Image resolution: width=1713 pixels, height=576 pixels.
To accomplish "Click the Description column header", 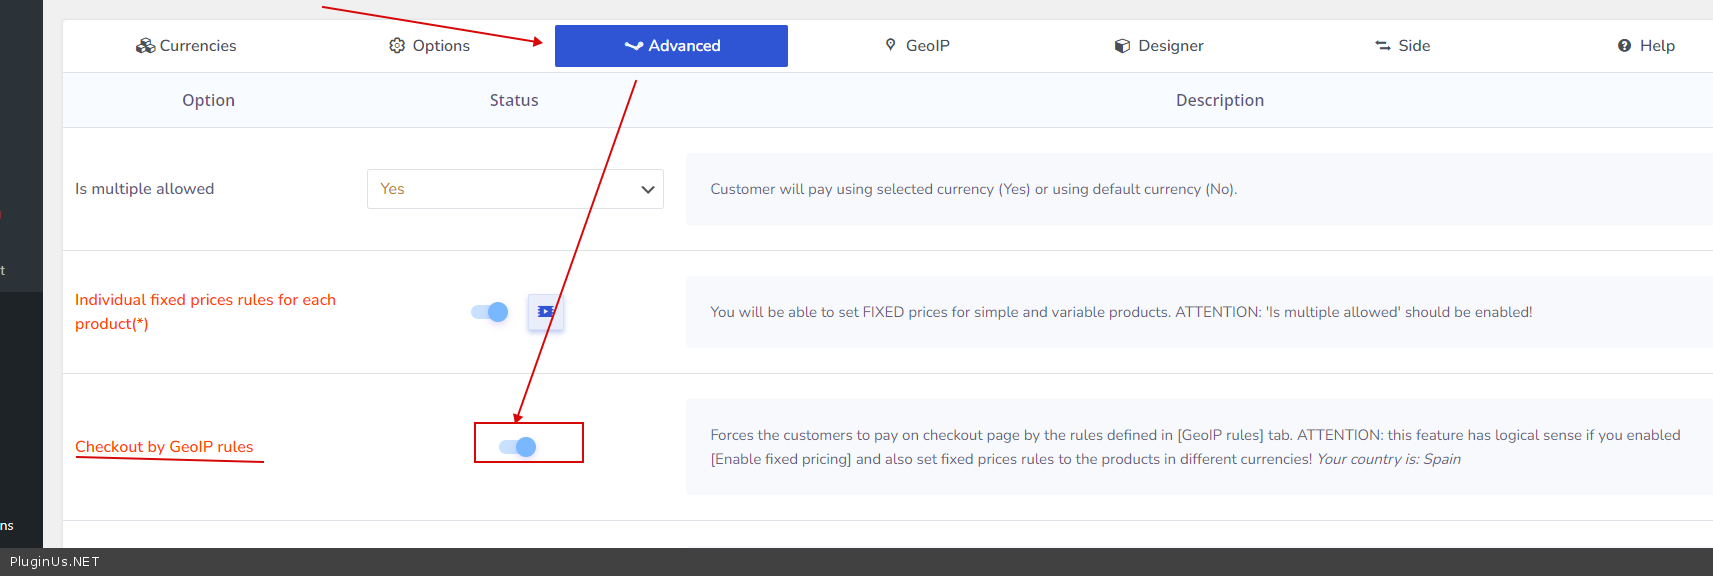I will pyautogui.click(x=1219, y=100).
